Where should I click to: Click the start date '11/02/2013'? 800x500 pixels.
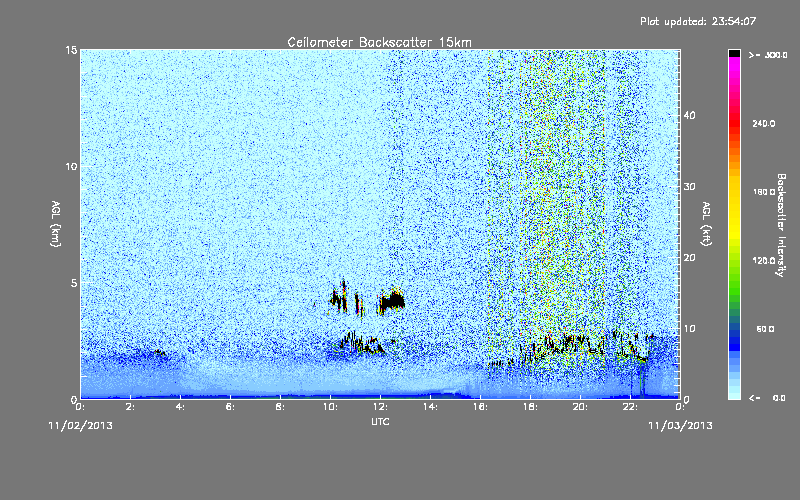pyautogui.click(x=81, y=426)
